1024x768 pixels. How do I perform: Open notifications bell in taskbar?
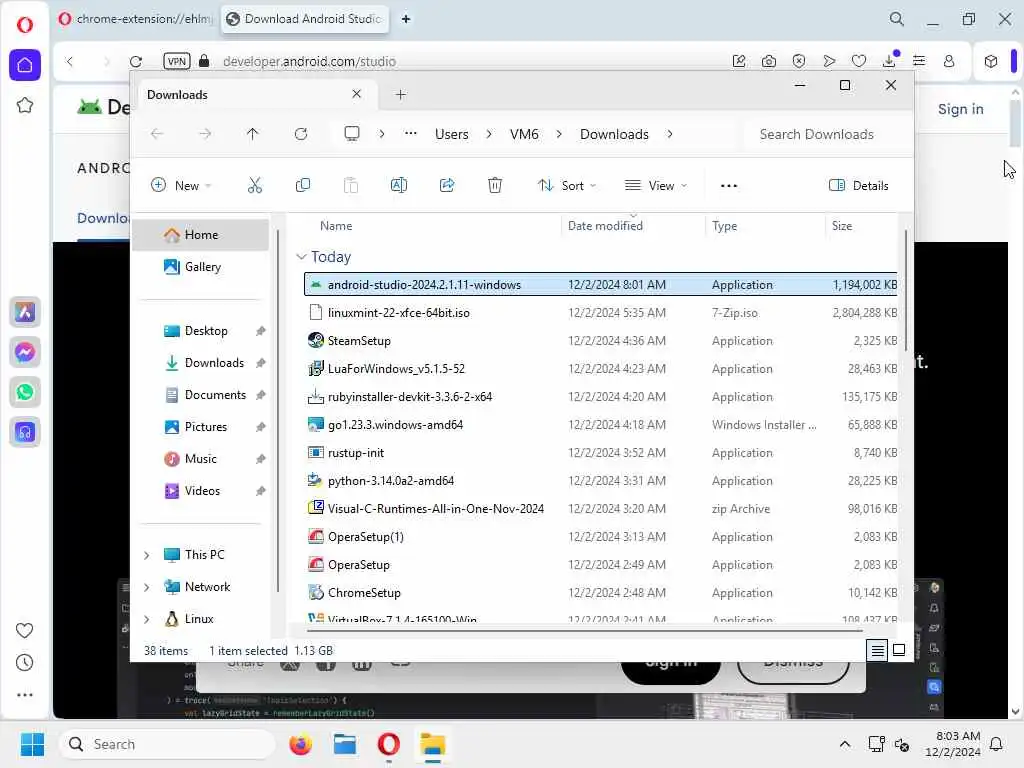996,744
